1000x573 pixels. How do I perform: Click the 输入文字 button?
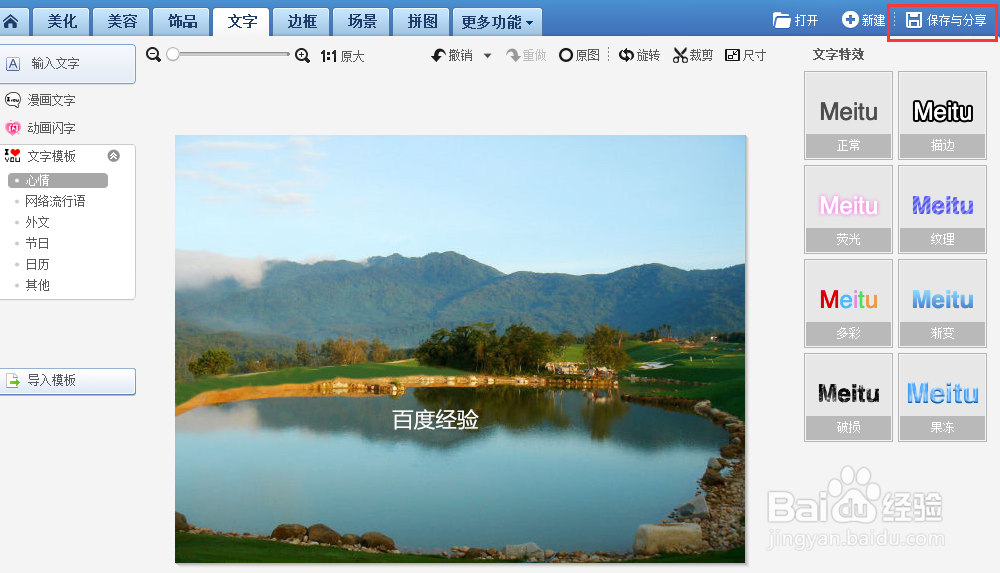(68, 64)
